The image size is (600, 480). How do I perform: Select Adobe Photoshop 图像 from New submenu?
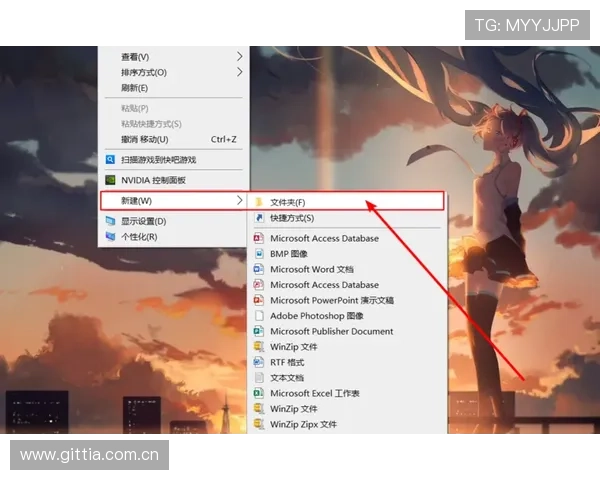[347, 316]
